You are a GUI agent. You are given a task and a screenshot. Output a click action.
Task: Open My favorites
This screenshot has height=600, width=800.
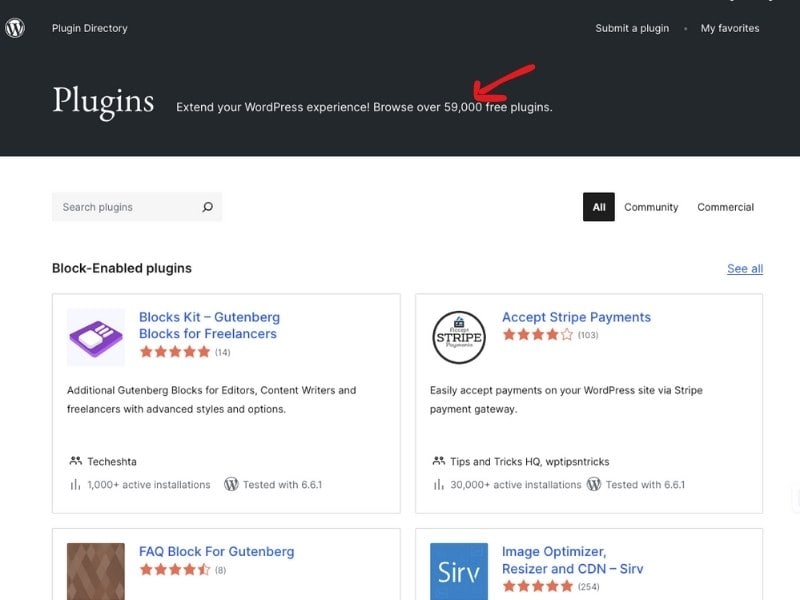(730, 28)
